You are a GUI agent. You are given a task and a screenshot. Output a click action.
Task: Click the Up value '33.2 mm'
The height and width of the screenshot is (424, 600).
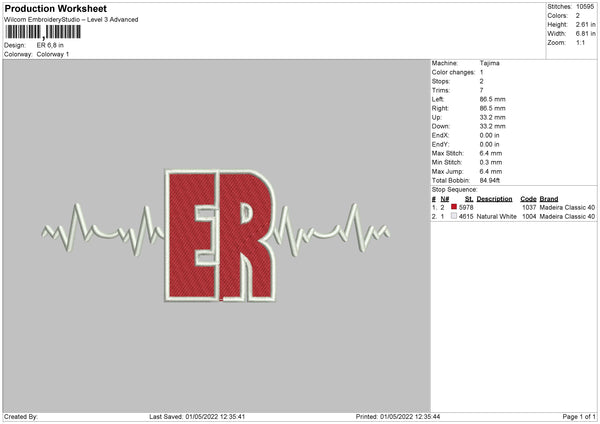point(492,117)
